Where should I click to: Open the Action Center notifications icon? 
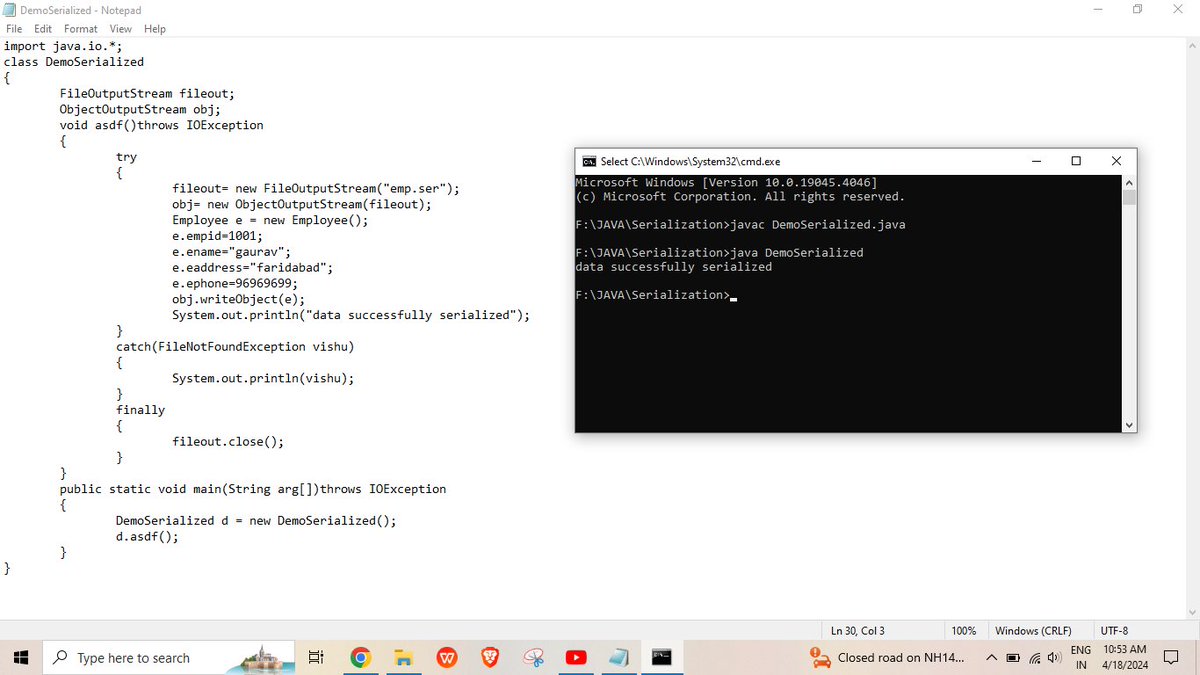1172,657
